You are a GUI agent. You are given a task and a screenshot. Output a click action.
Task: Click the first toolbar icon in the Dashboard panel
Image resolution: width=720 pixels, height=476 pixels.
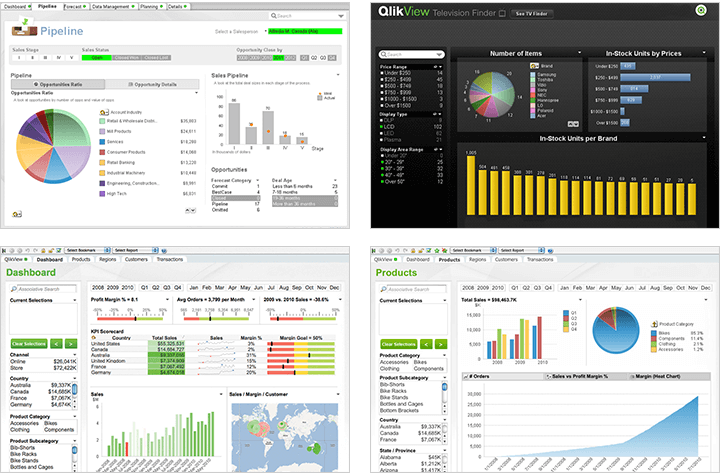coord(4,251)
